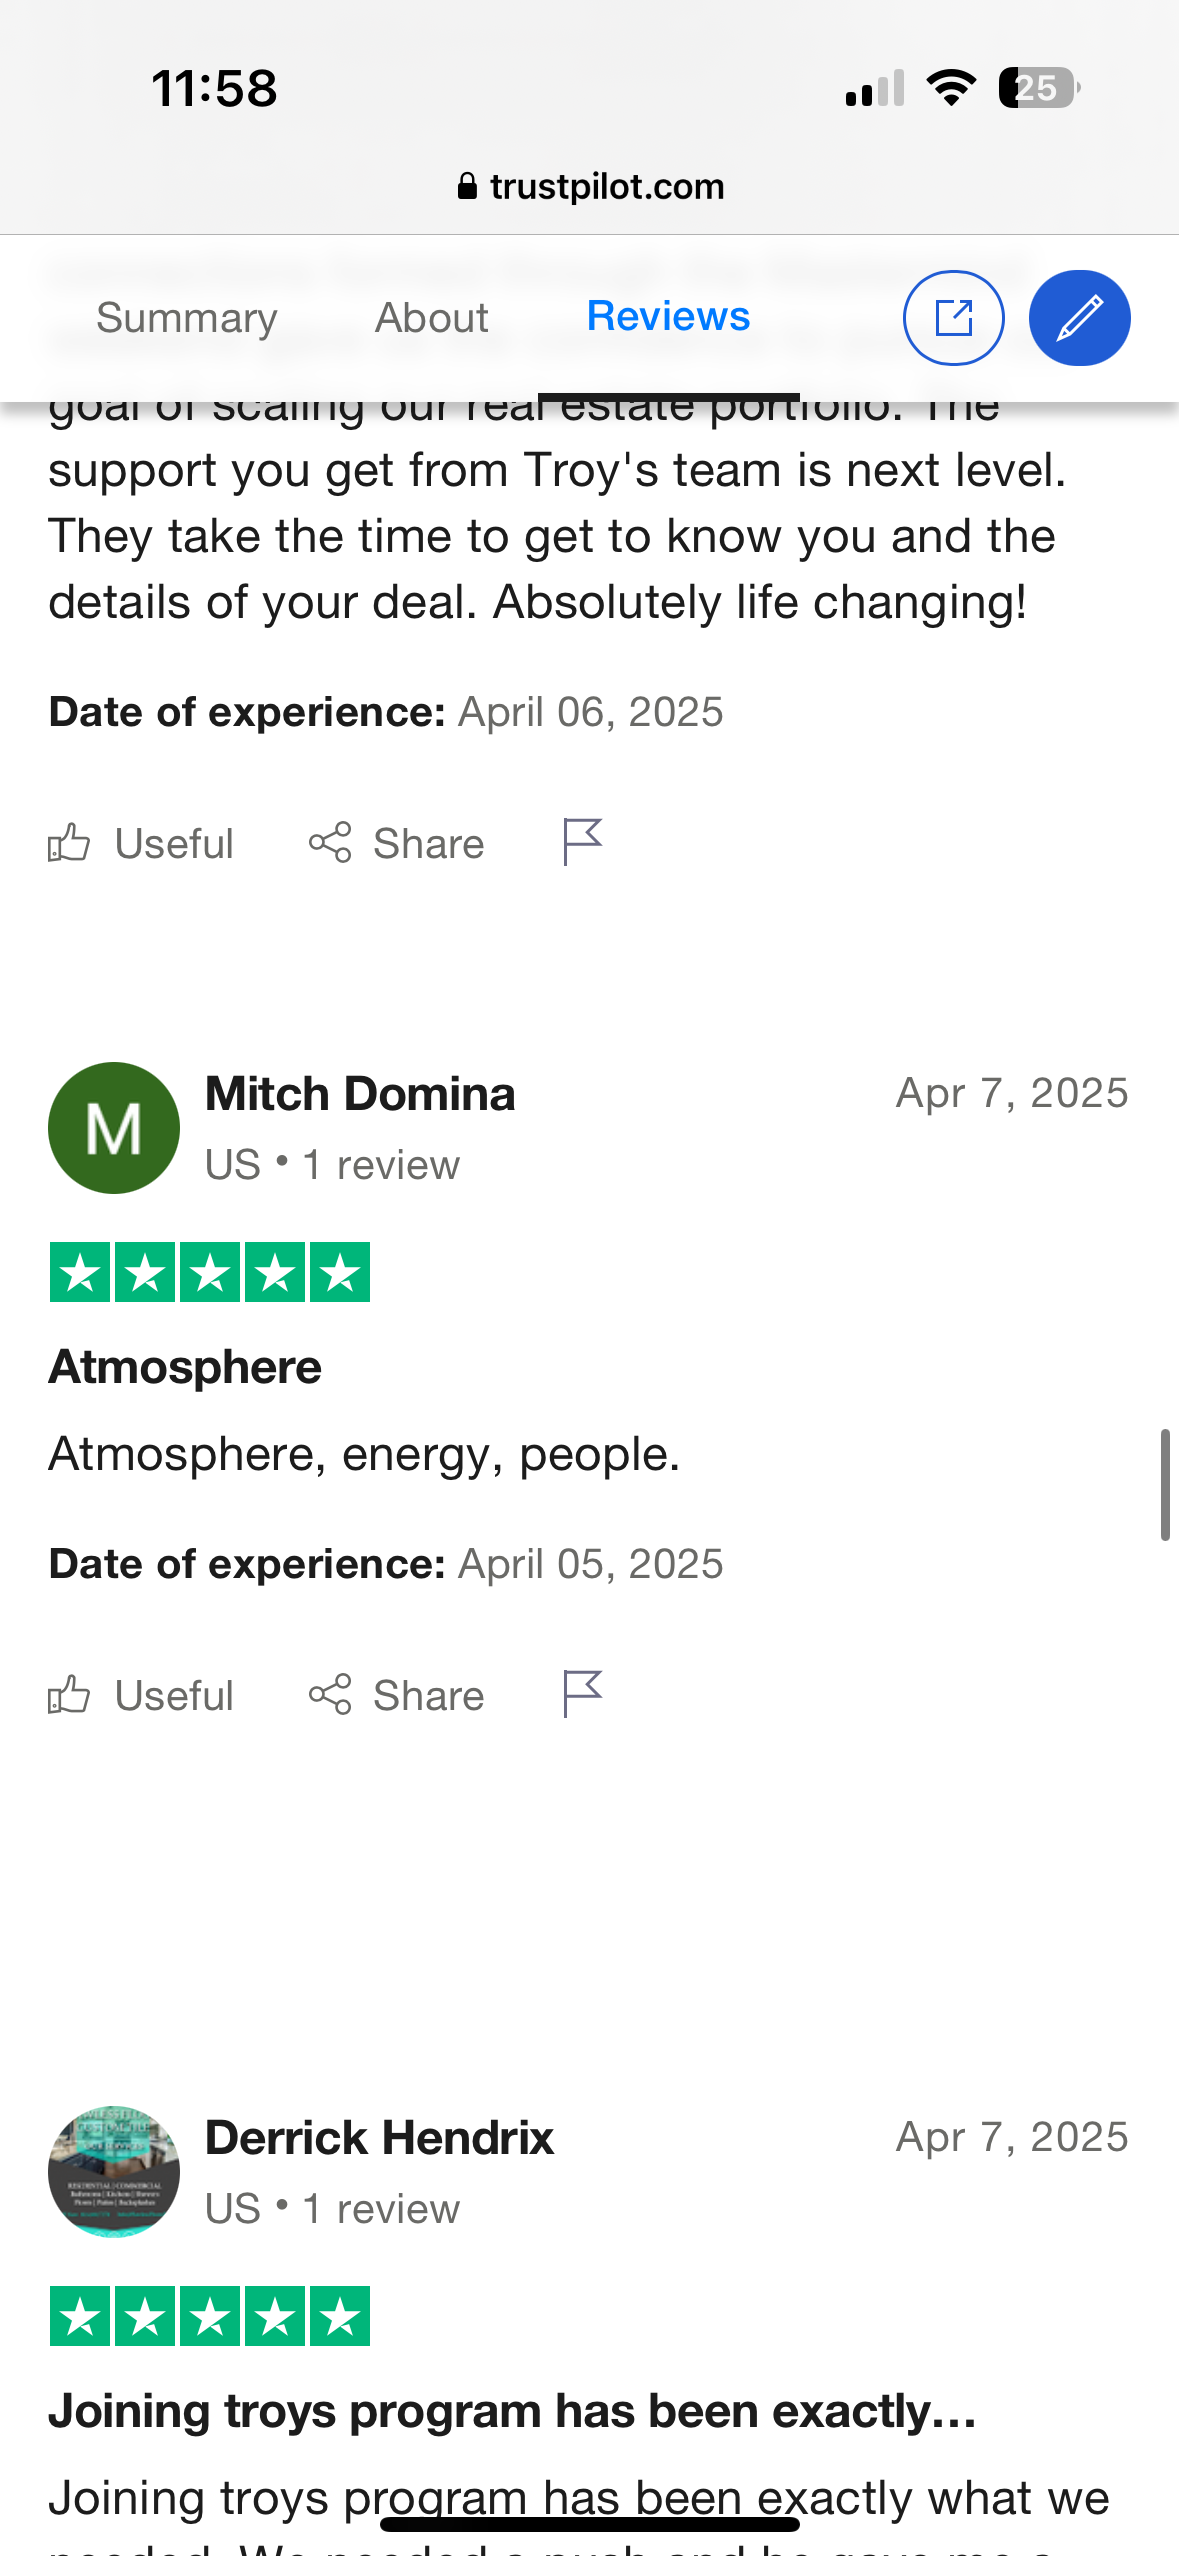
Task: Open the 'Joining troys program' review title
Action: click(x=513, y=2411)
